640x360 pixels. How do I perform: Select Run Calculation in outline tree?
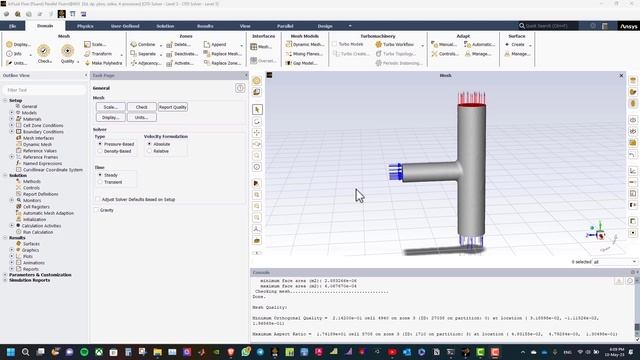tap(38, 232)
